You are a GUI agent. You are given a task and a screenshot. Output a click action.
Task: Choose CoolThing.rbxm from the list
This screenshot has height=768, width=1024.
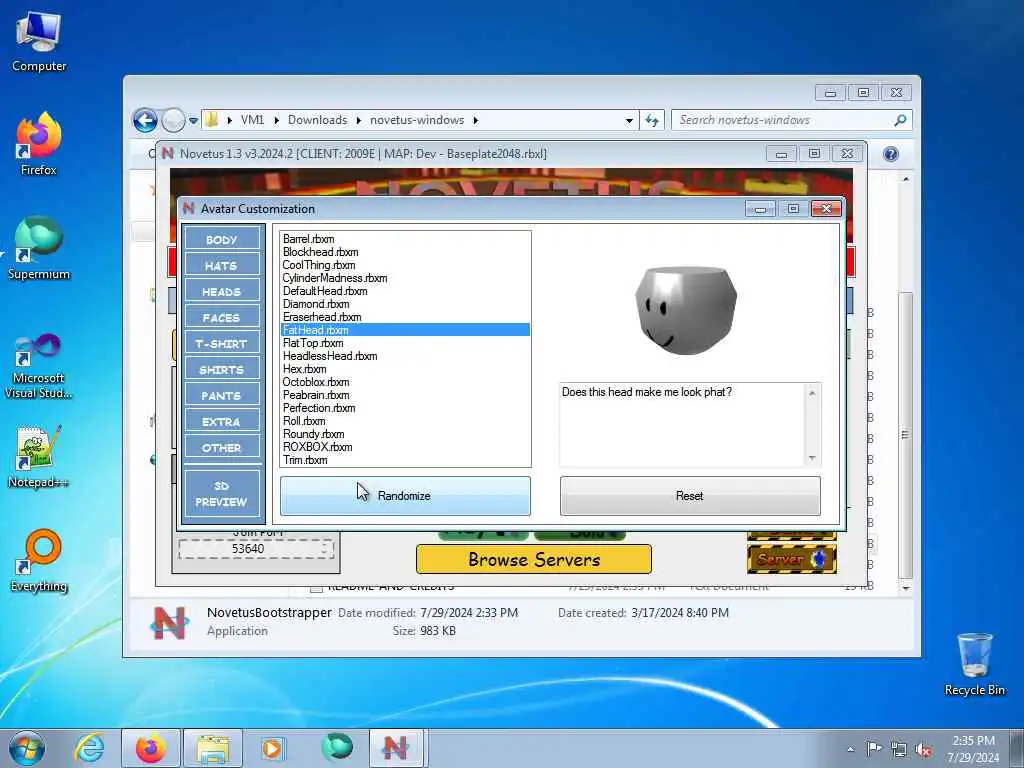point(405,265)
